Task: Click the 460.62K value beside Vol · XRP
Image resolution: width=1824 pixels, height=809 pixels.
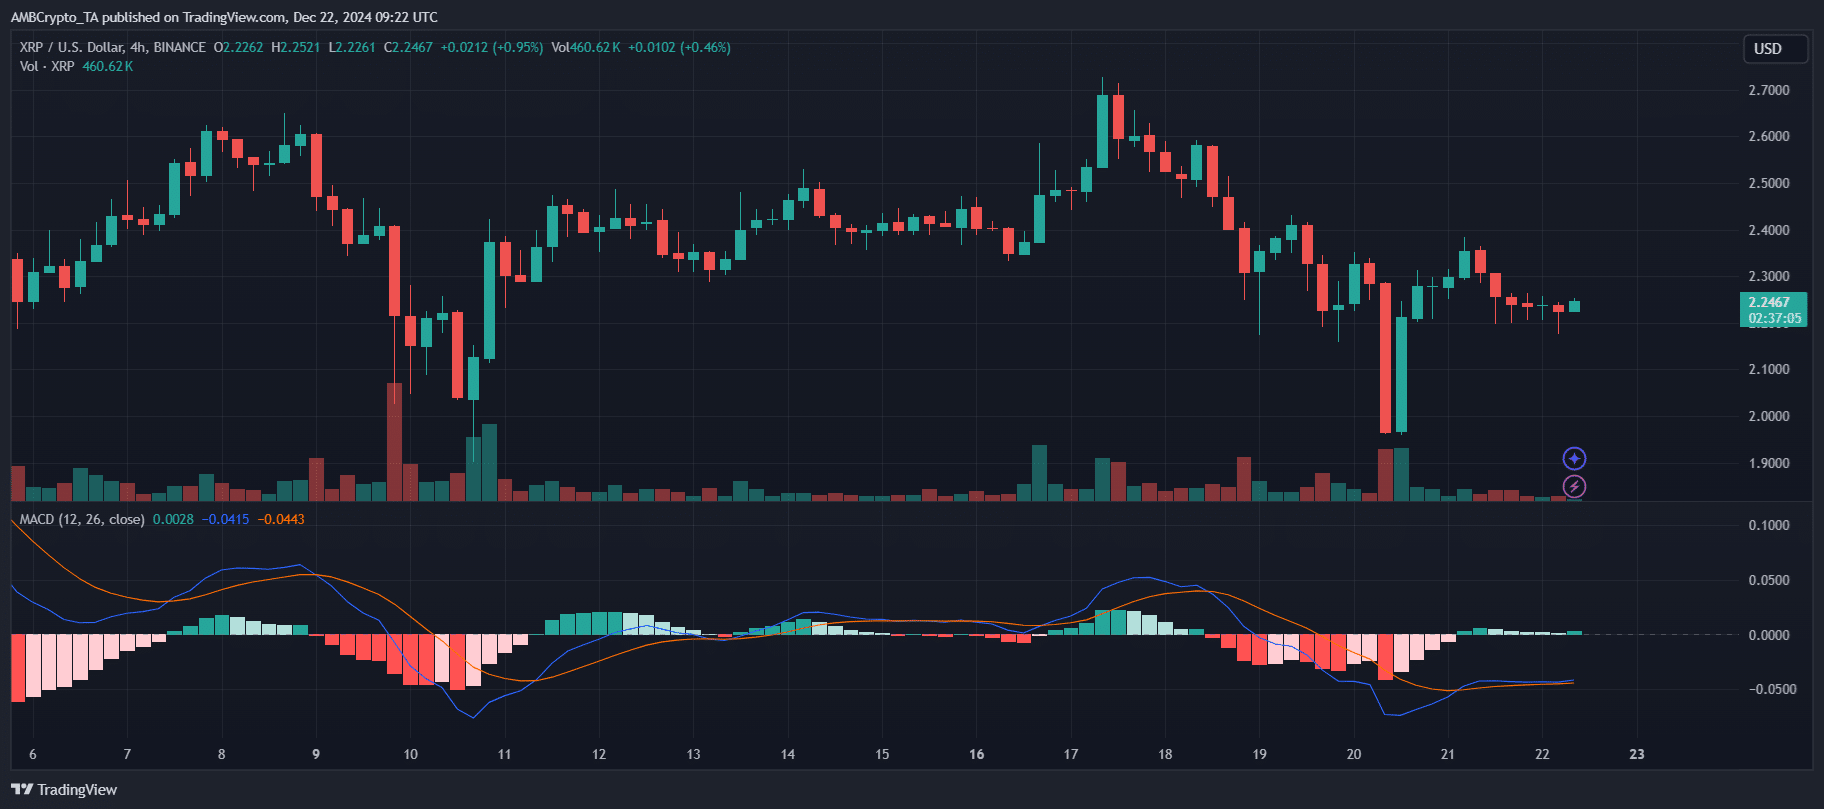Action: 108,66
